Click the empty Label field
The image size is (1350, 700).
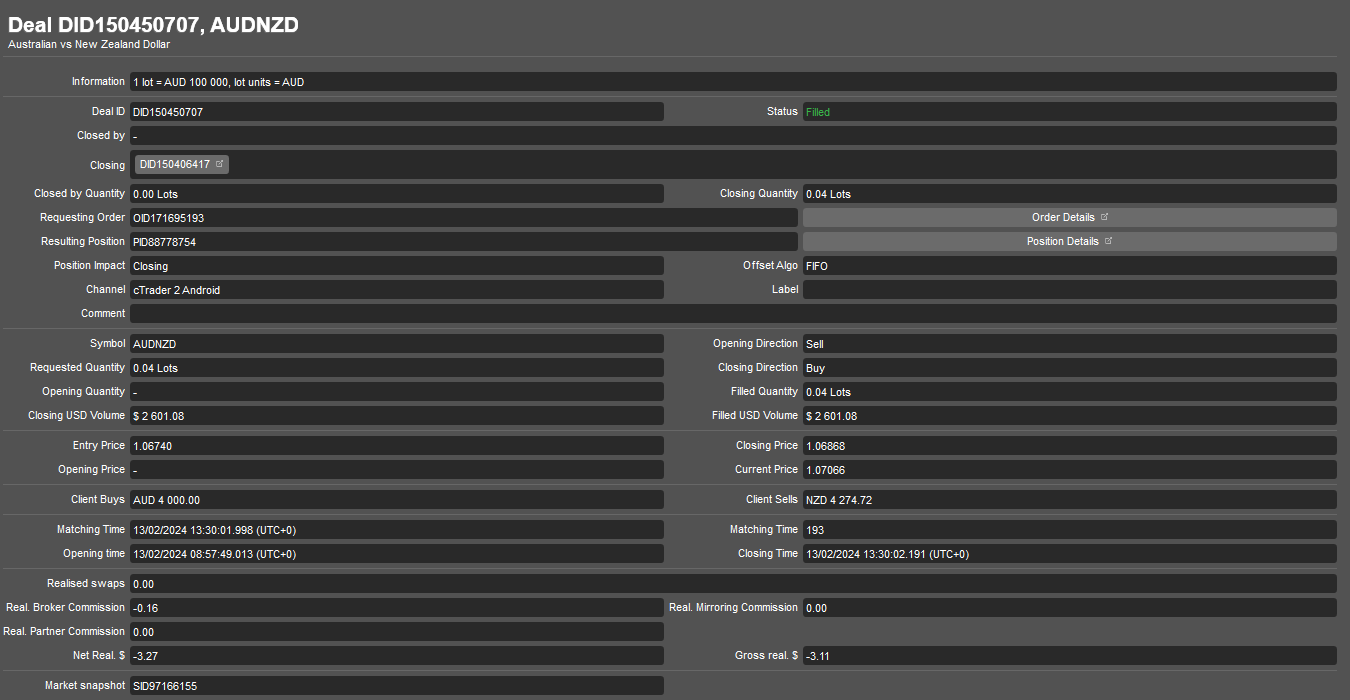(x=1068, y=290)
